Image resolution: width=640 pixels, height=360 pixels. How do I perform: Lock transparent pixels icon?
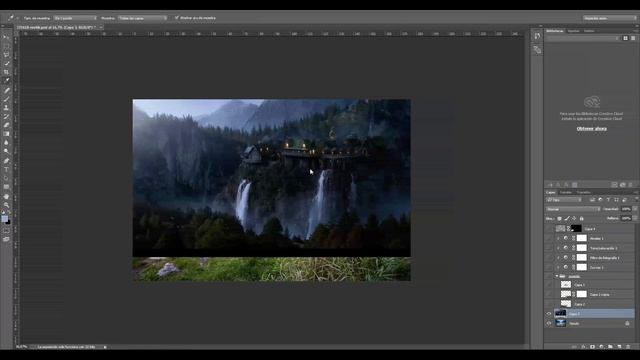pos(559,219)
